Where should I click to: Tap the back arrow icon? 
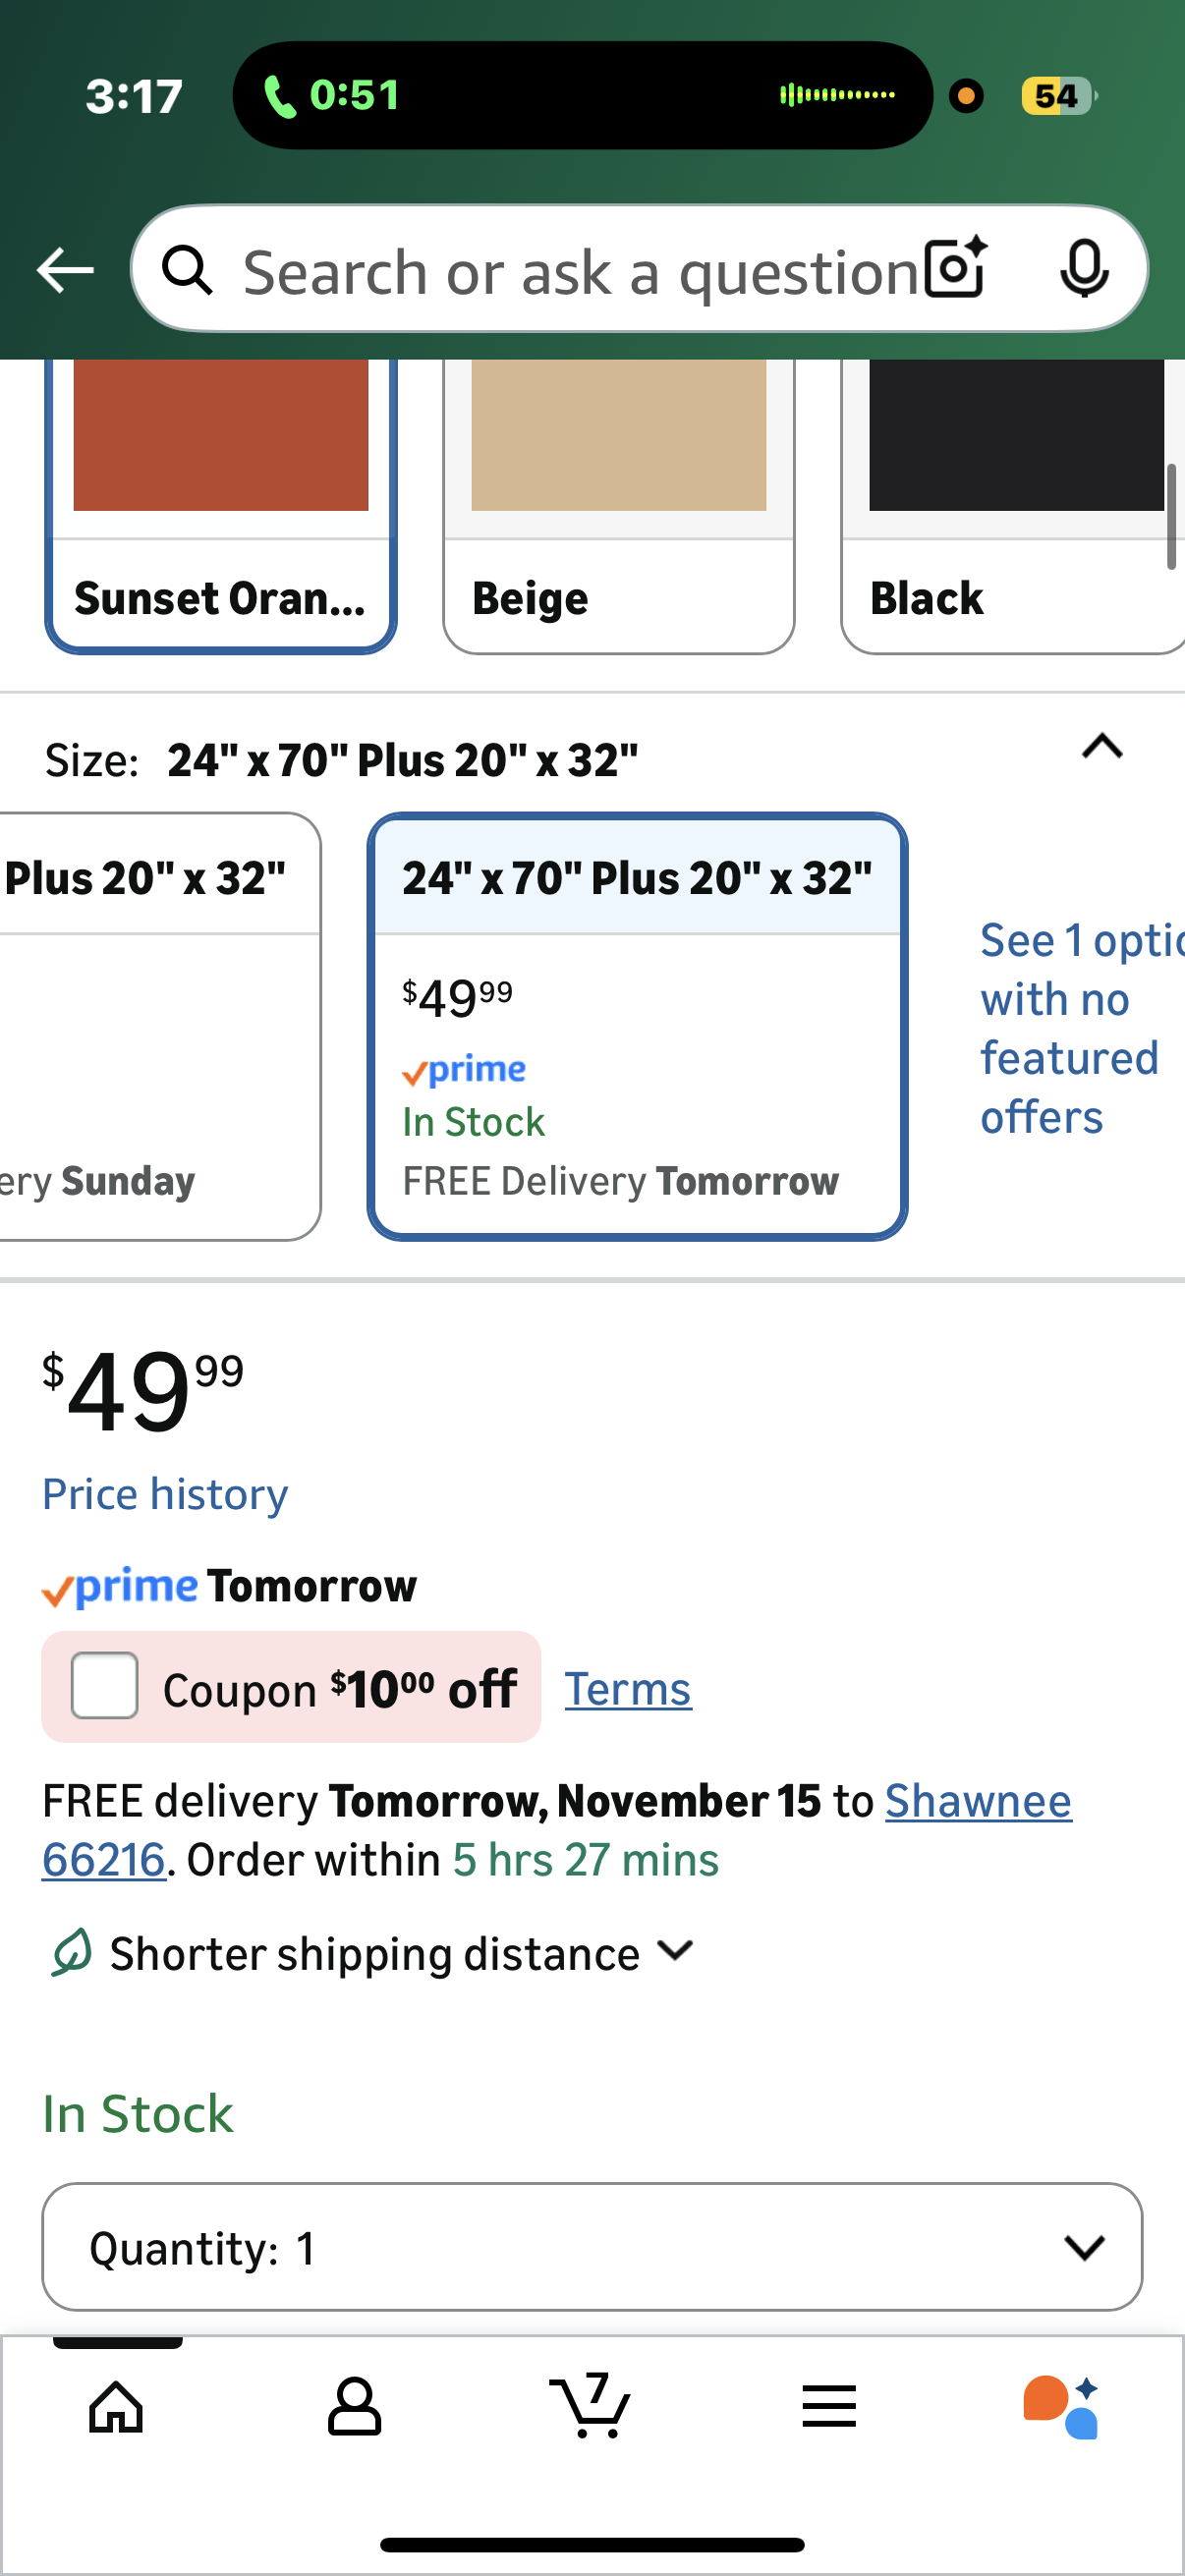click(x=65, y=270)
